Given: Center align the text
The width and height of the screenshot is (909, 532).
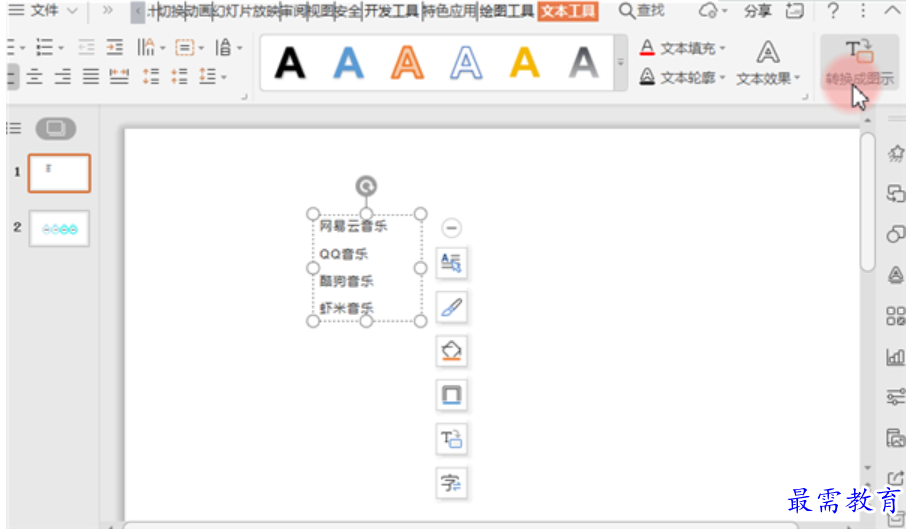Looking at the screenshot, I should [34, 76].
